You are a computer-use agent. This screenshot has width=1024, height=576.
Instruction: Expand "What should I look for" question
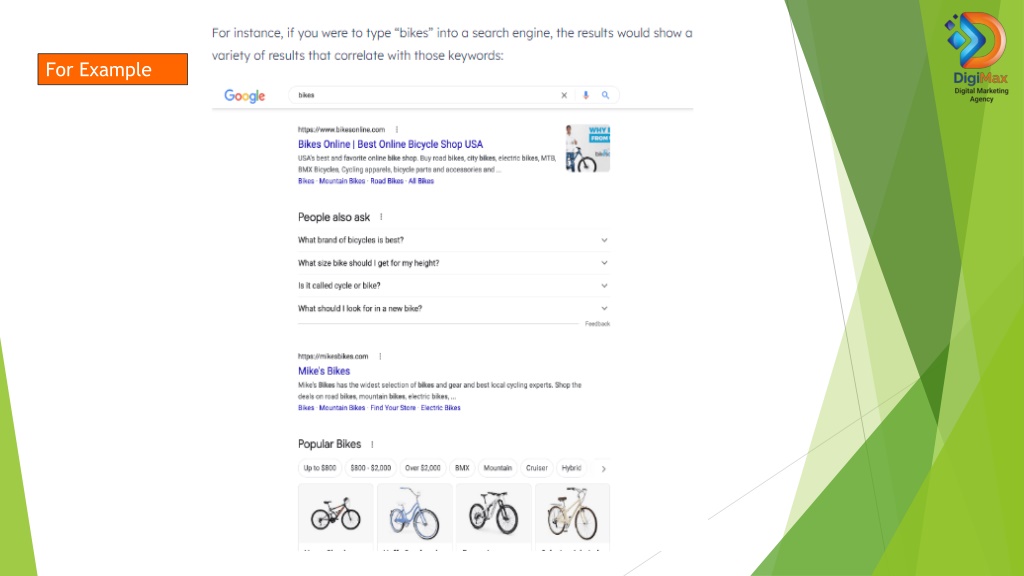pyautogui.click(x=453, y=308)
